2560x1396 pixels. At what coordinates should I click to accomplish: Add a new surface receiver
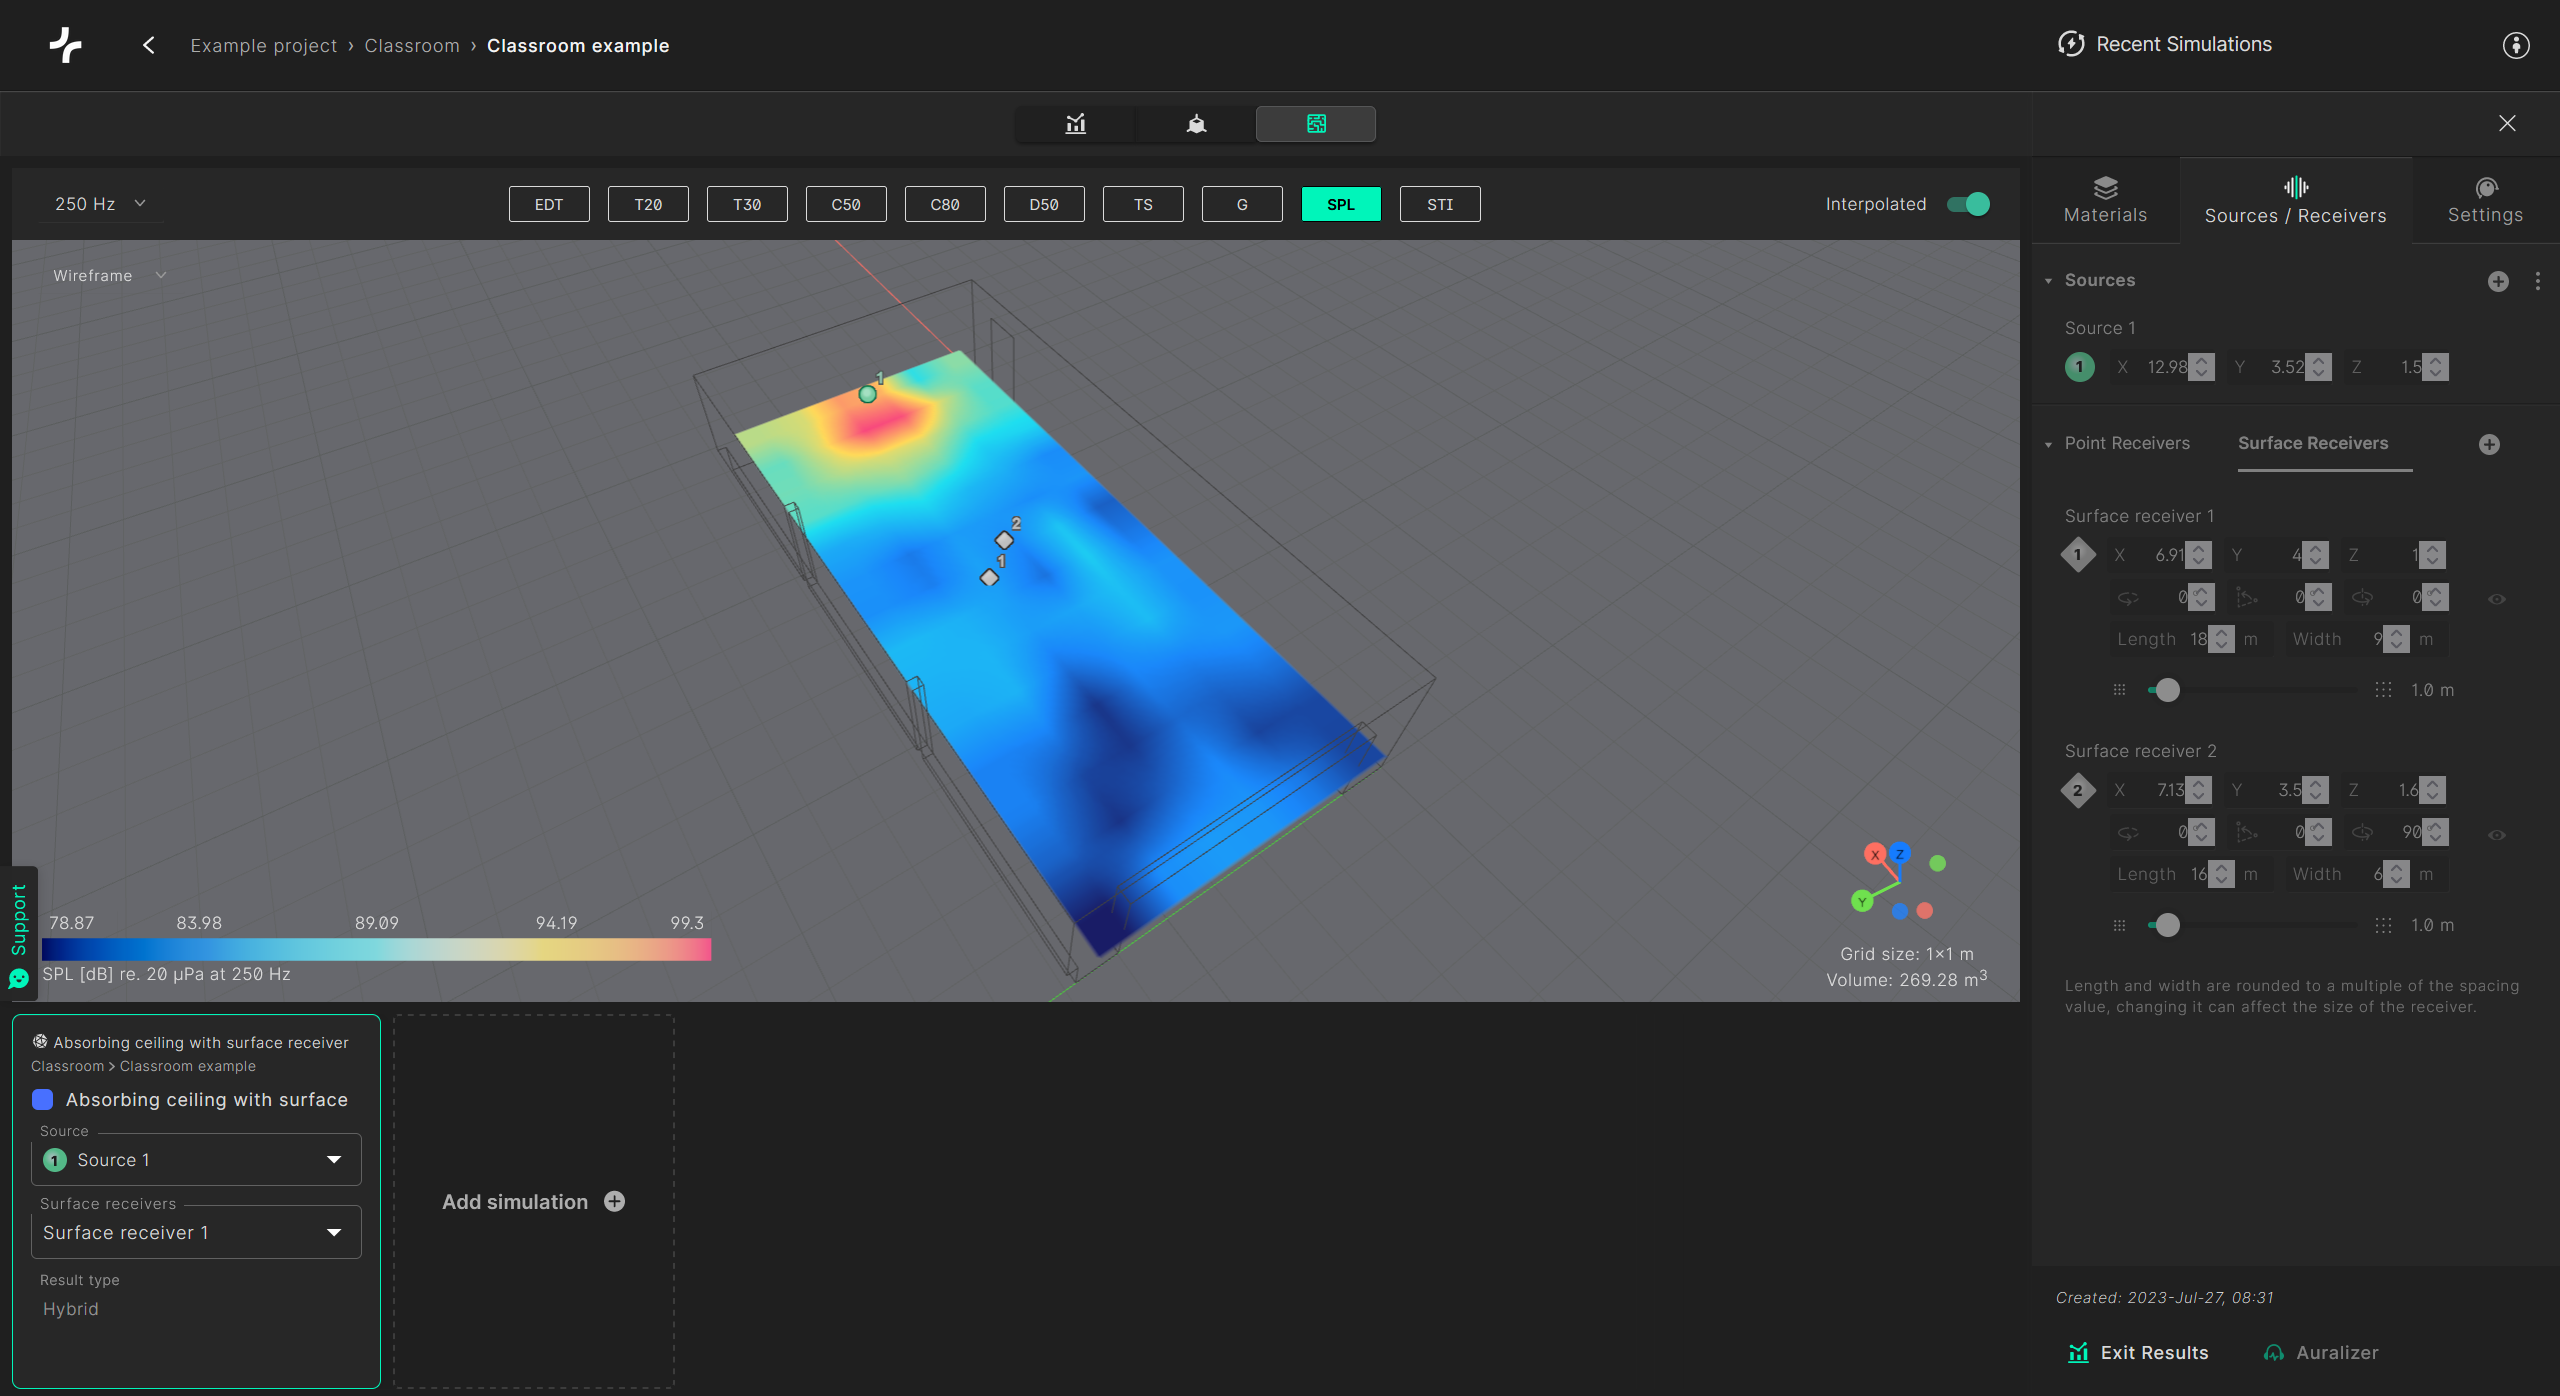point(2489,444)
